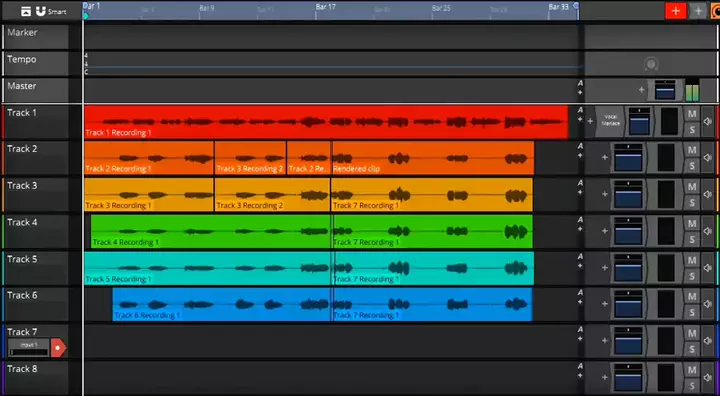The height and width of the screenshot is (396, 720).
Task: Click Bar 25 on the timeline ruler
Action: tap(442, 8)
